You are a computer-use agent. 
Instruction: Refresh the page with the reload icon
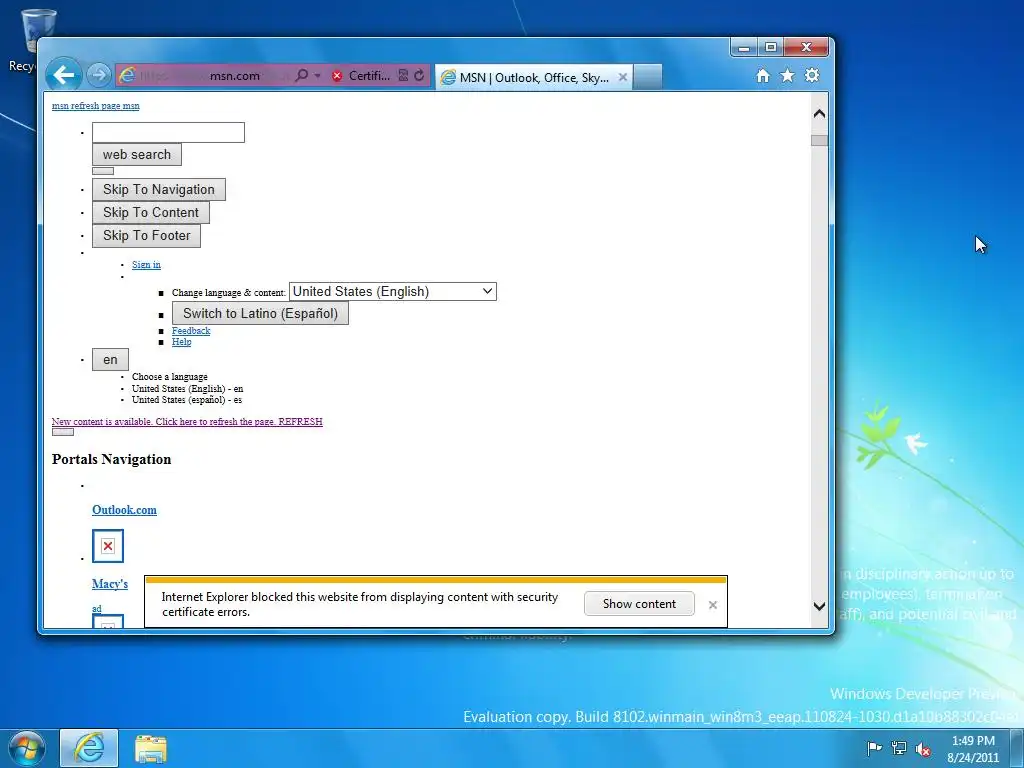(x=419, y=76)
